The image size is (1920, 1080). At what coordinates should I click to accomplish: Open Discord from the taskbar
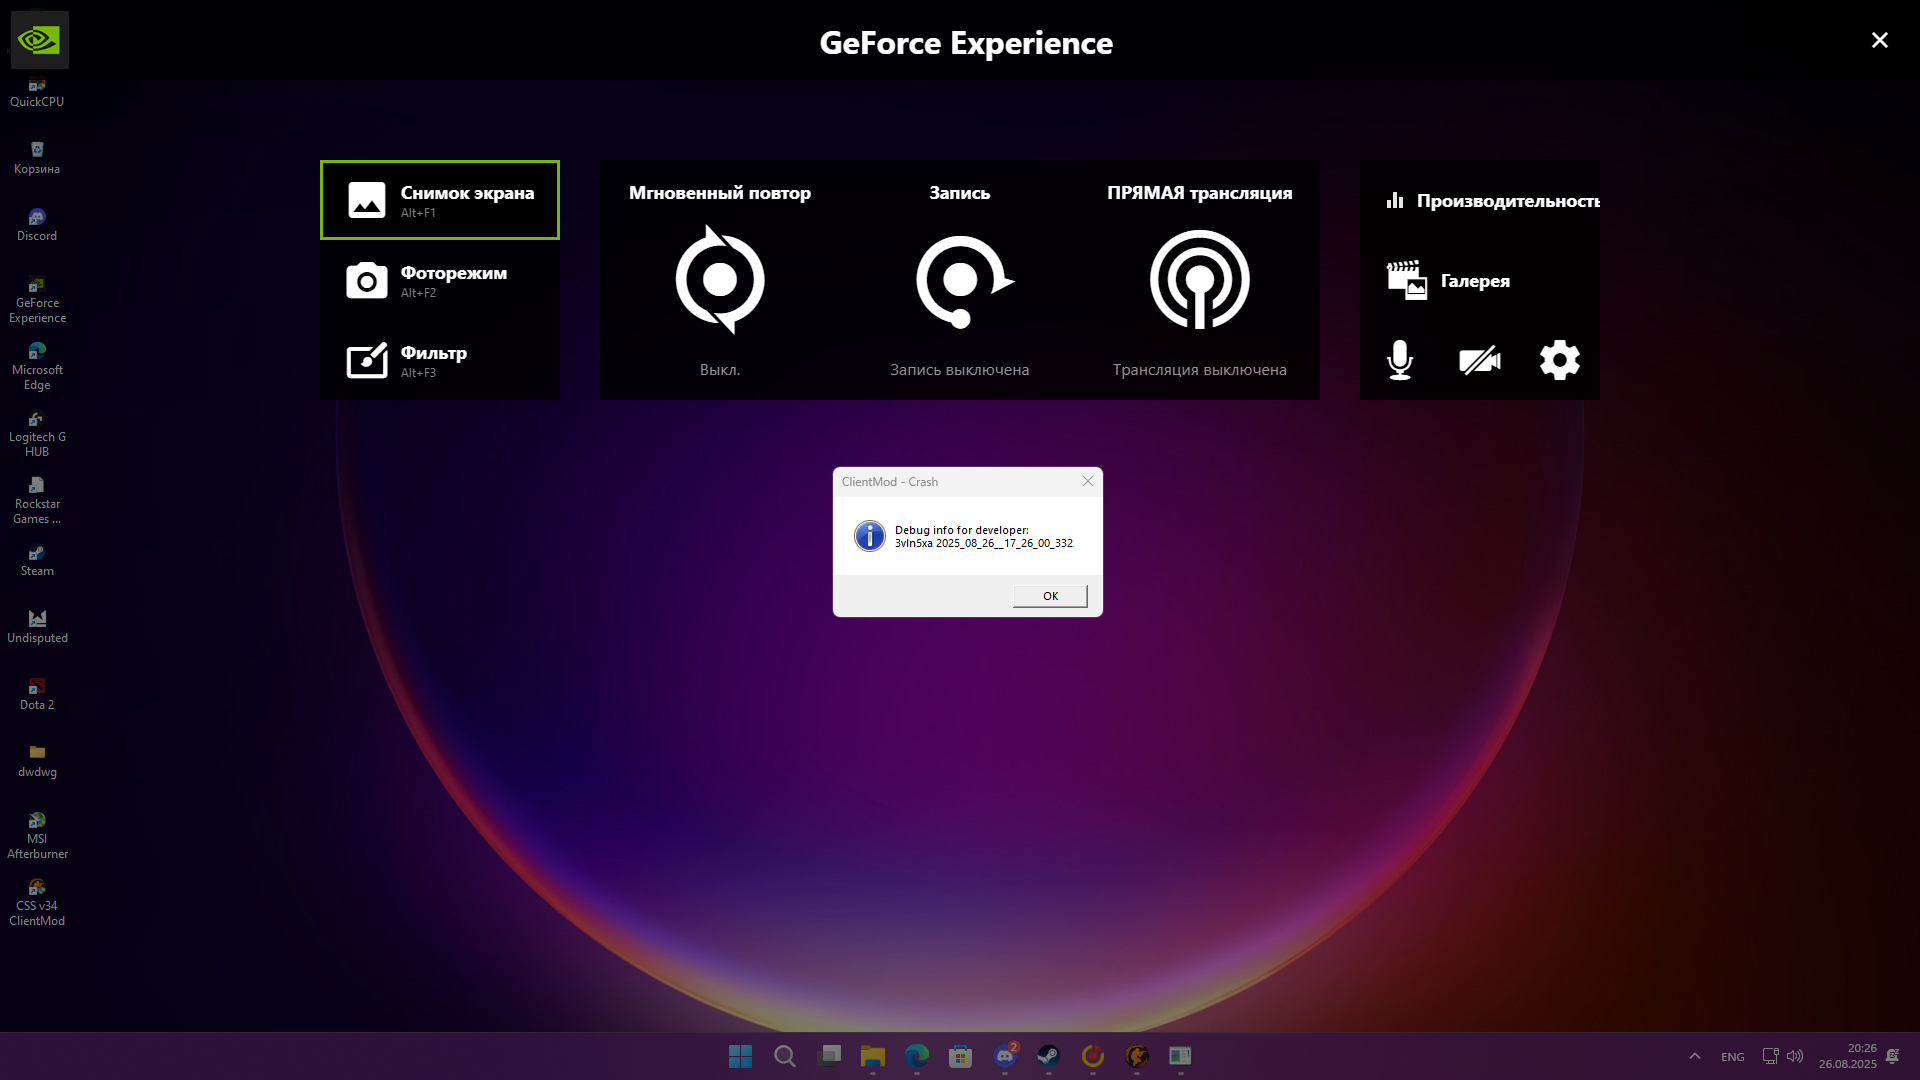click(x=1005, y=1056)
